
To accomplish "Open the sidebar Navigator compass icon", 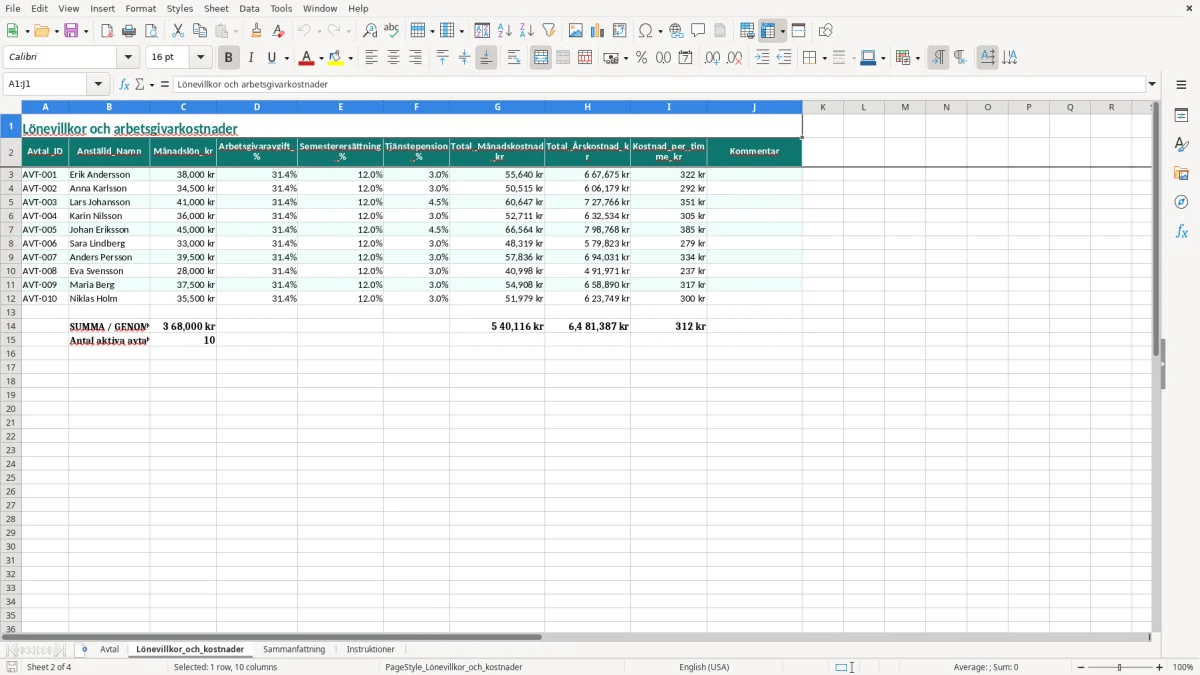I will pos(1181,202).
